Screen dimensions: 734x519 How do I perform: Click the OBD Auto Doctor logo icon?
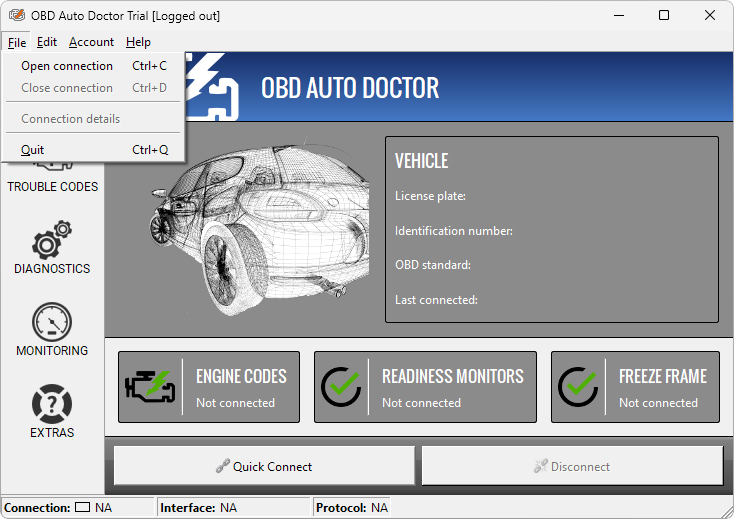(x=212, y=87)
